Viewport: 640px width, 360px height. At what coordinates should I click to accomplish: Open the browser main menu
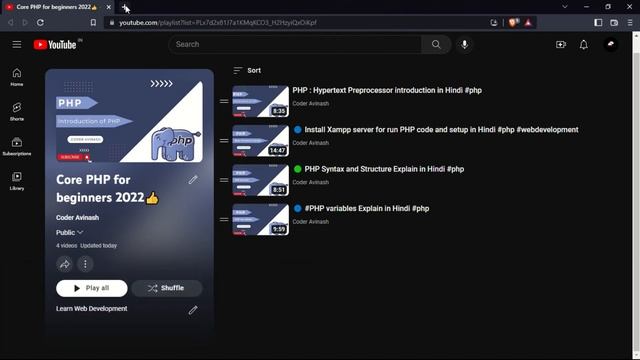tap(630, 22)
